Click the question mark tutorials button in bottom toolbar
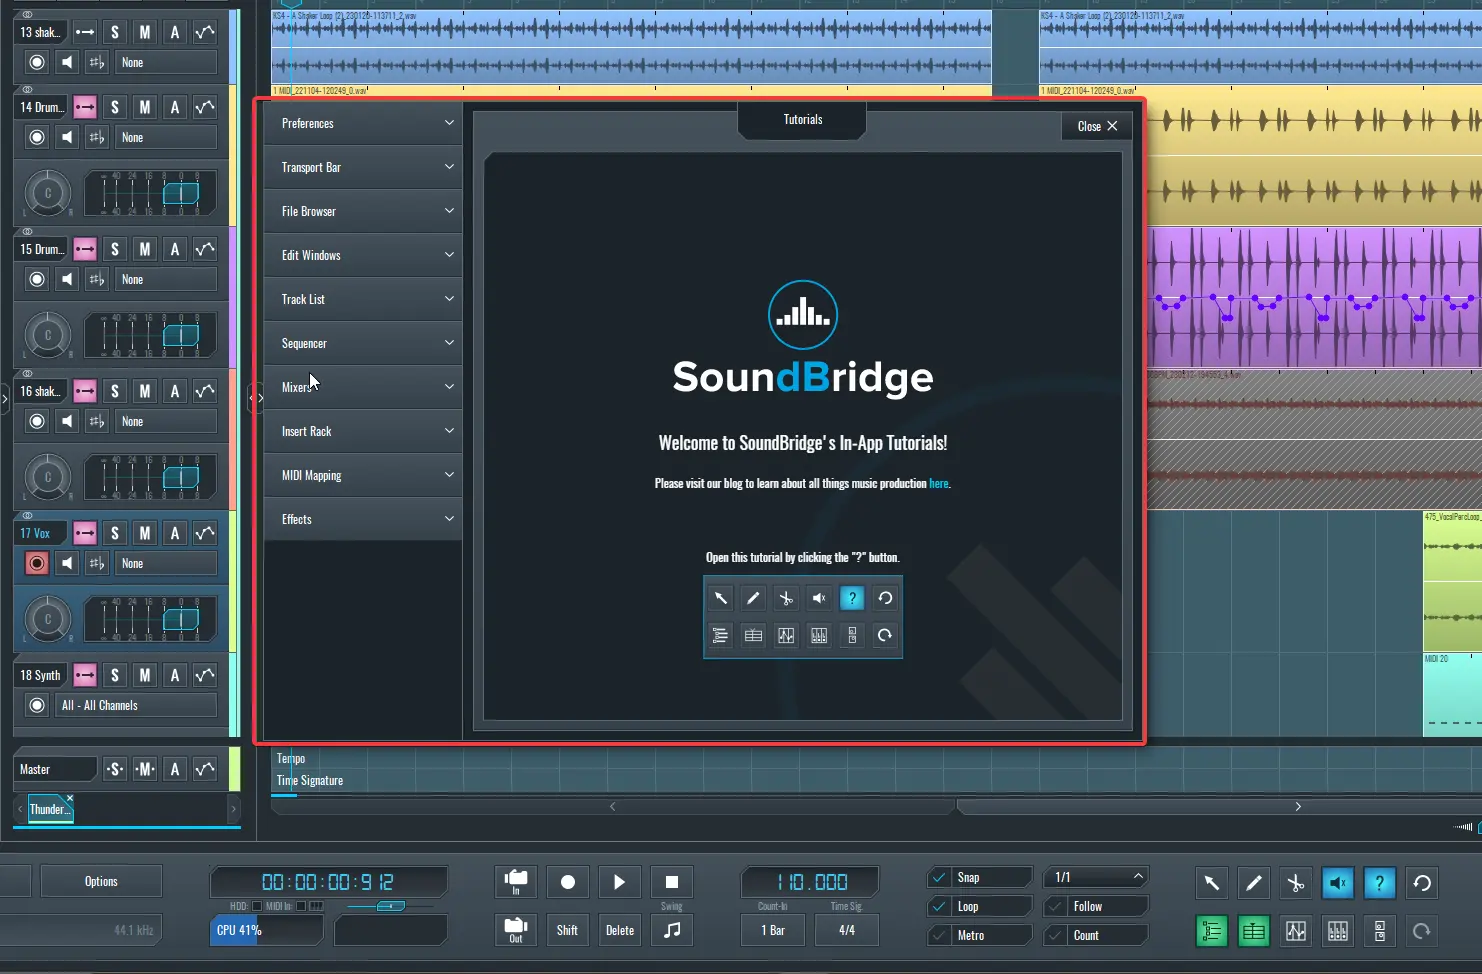This screenshot has width=1482, height=974. (1380, 883)
